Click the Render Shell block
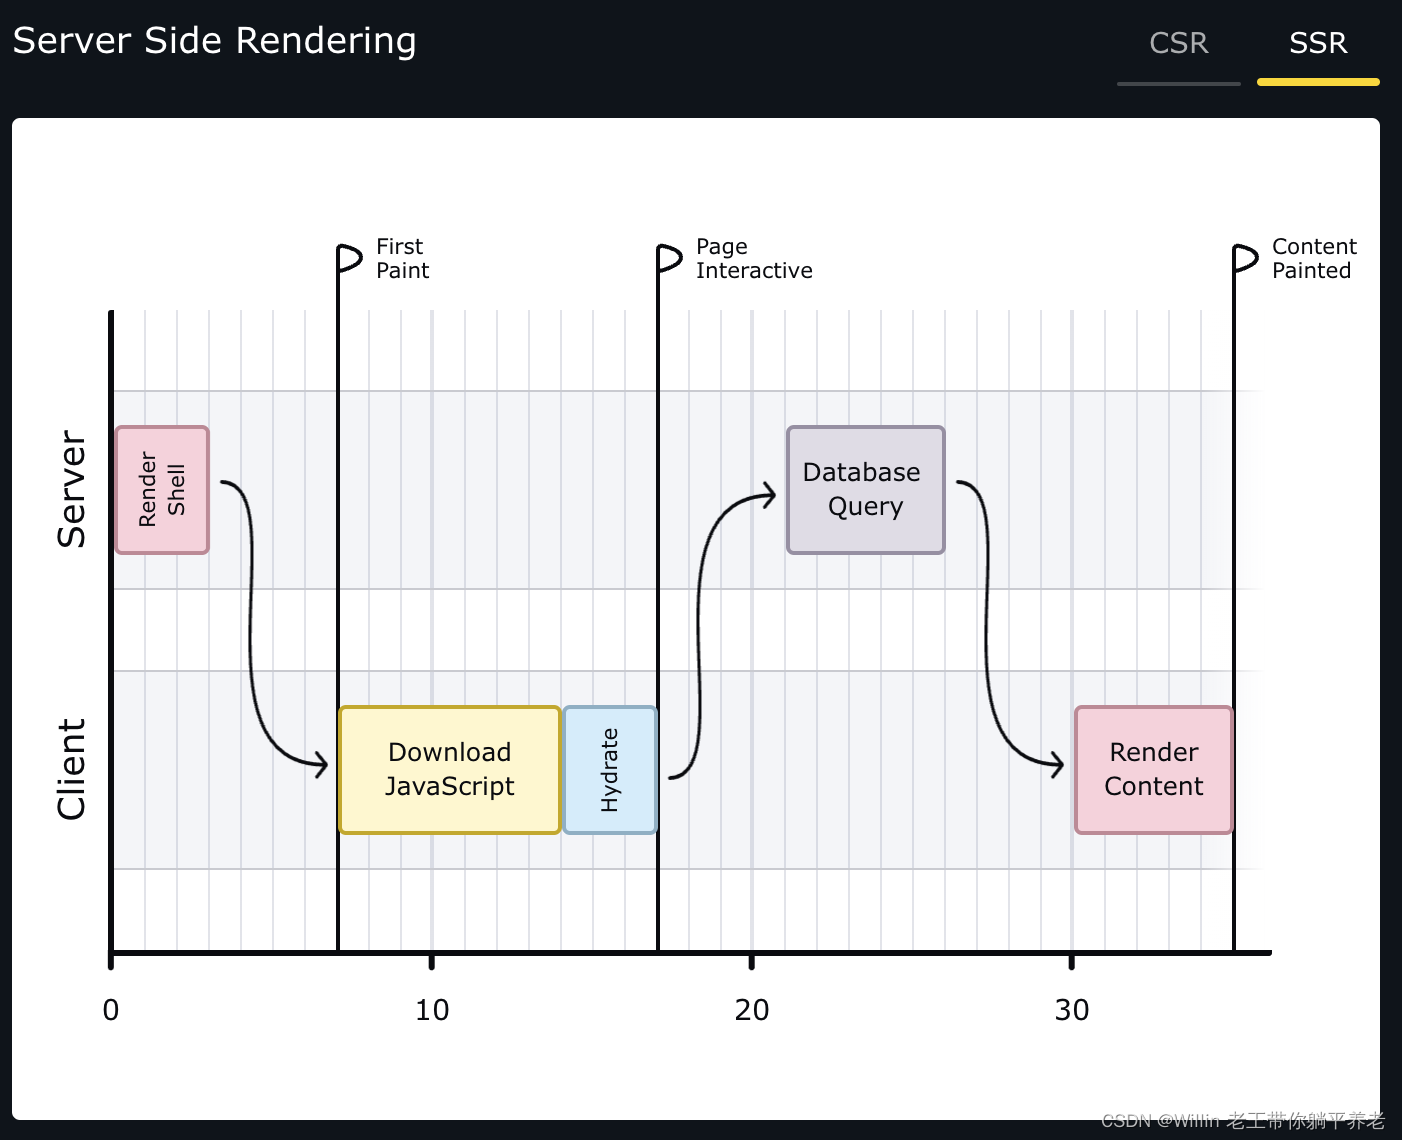 coord(162,490)
